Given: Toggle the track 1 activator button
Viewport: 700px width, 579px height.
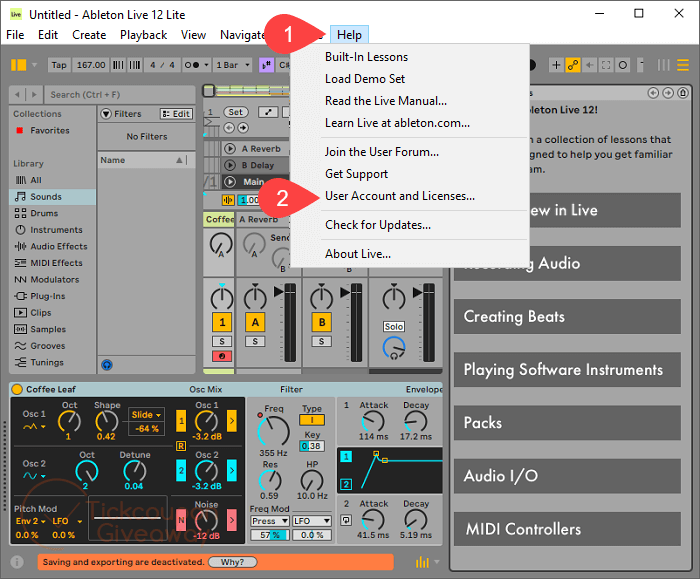Looking at the screenshot, I should 222,322.
